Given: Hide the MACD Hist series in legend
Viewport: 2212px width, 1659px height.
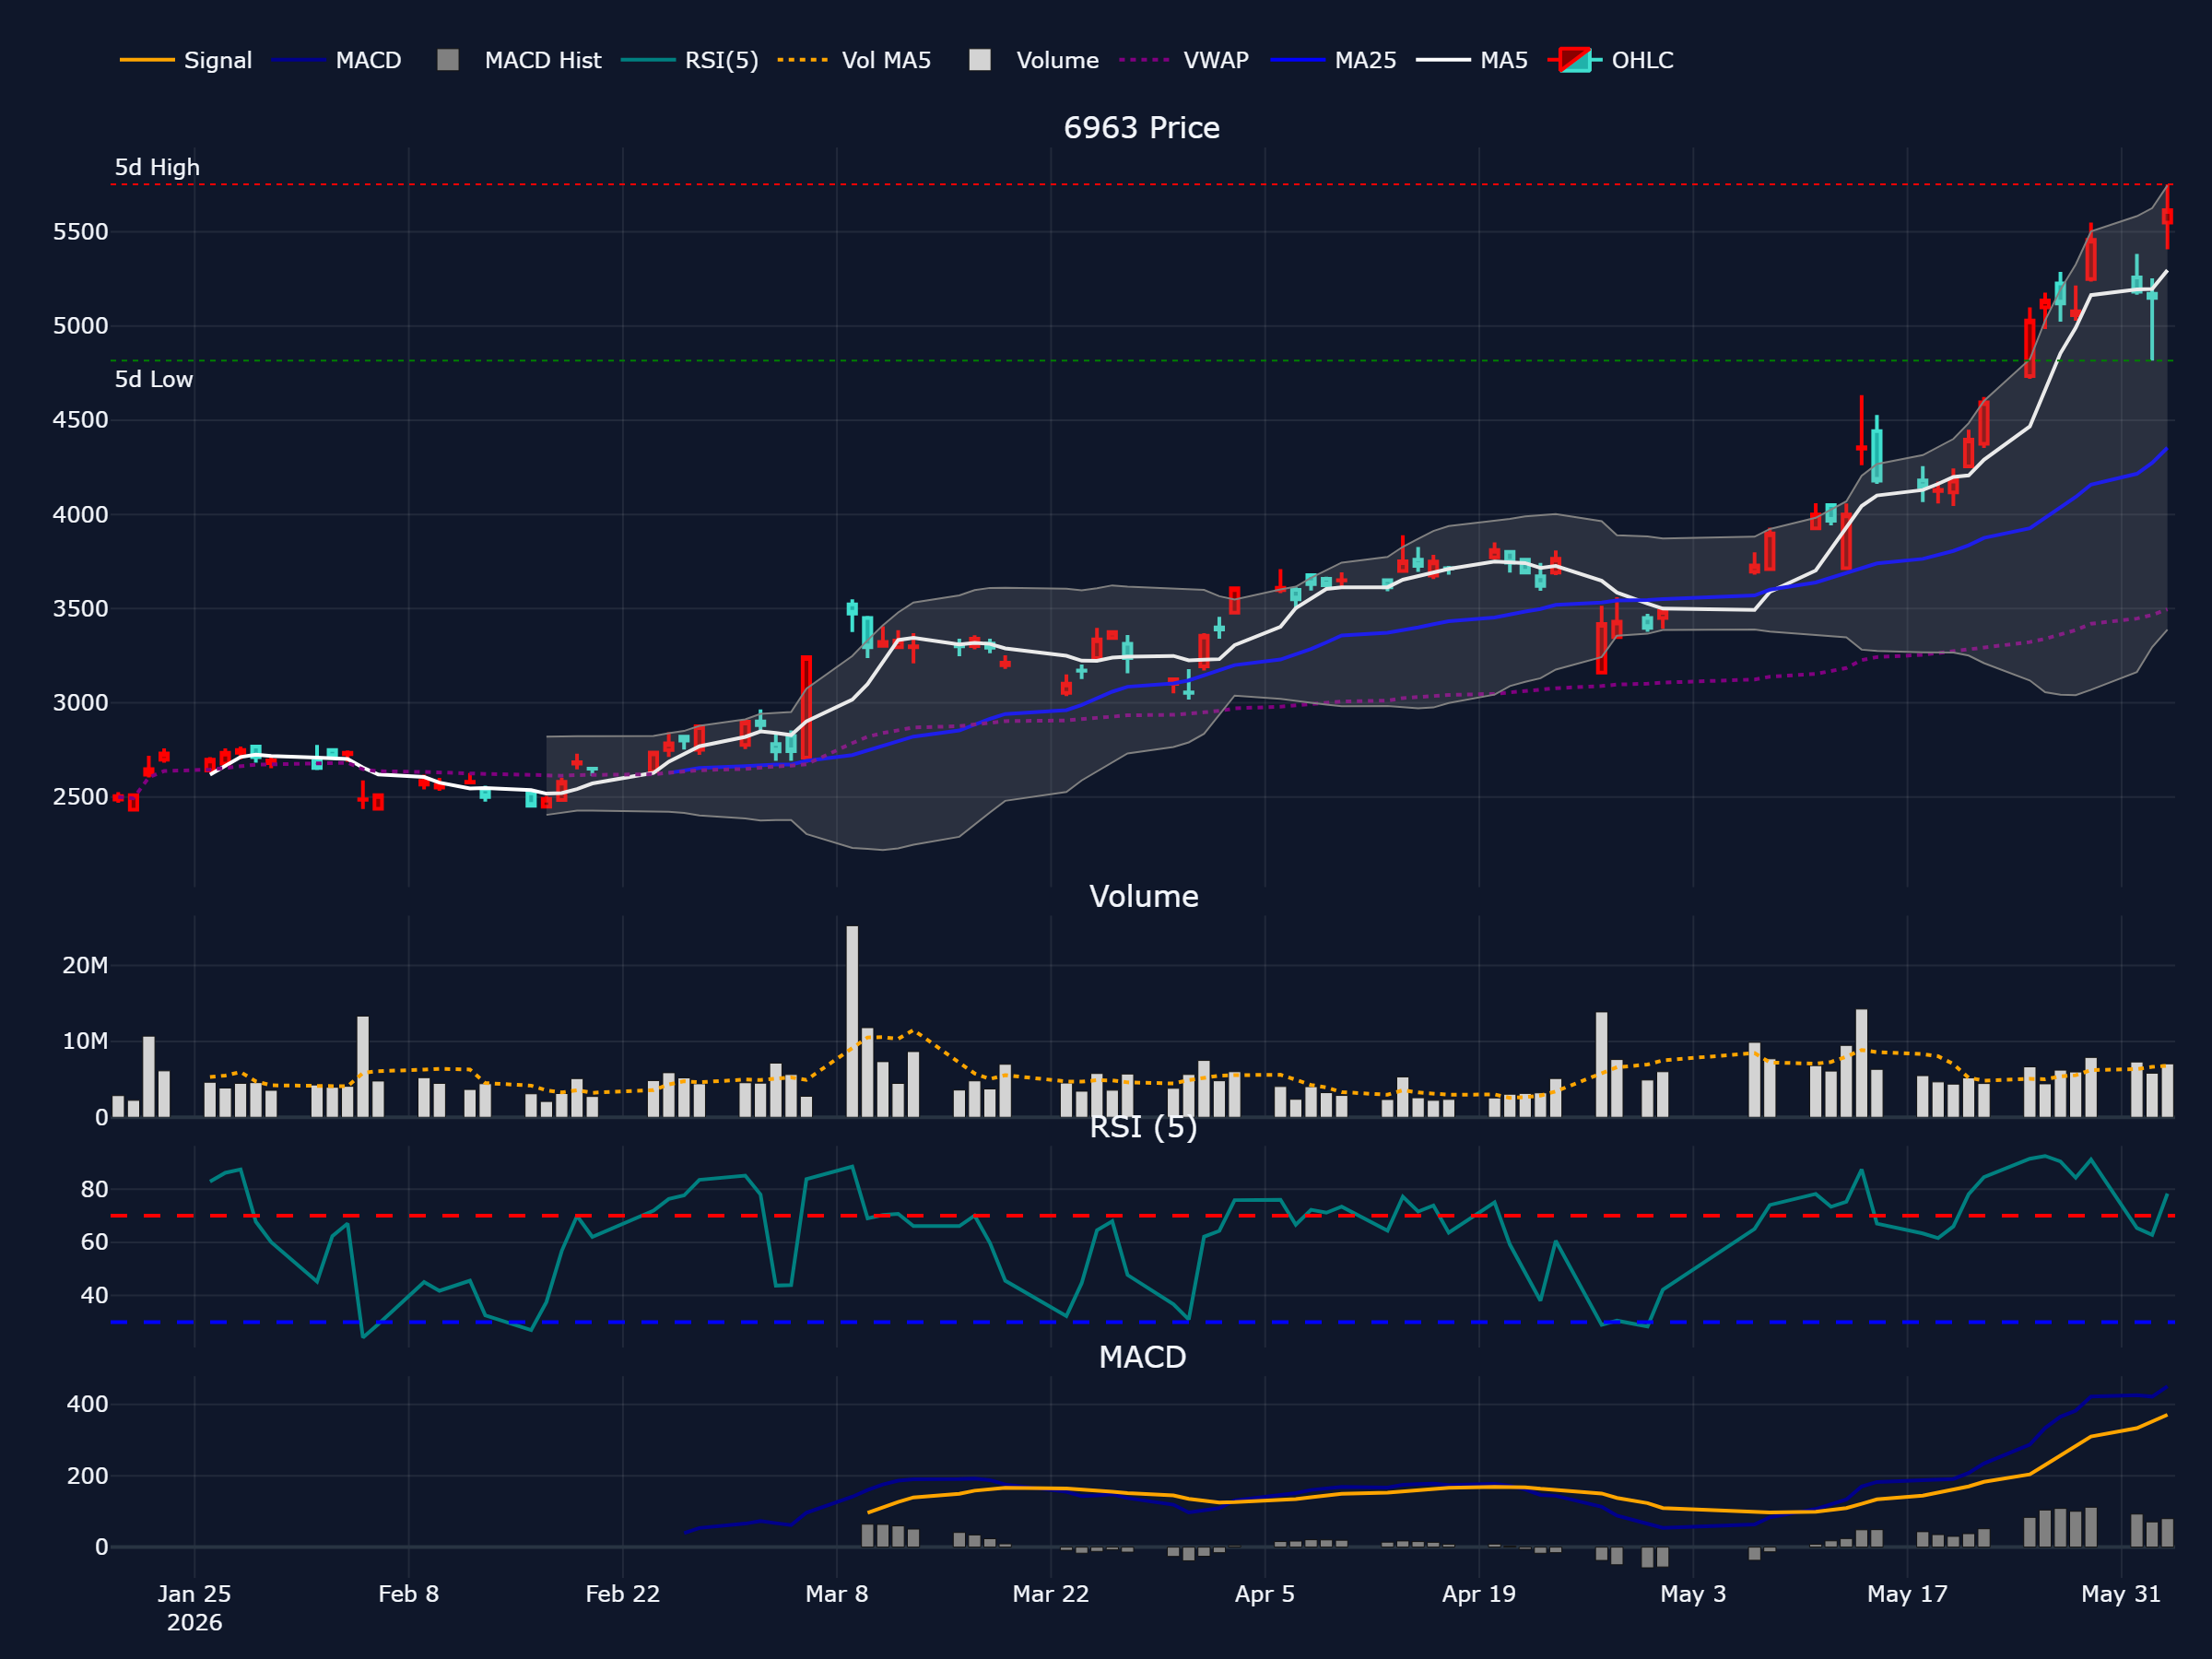Looking at the screenshot, I should pyautogui.click(x=520, y=60).
